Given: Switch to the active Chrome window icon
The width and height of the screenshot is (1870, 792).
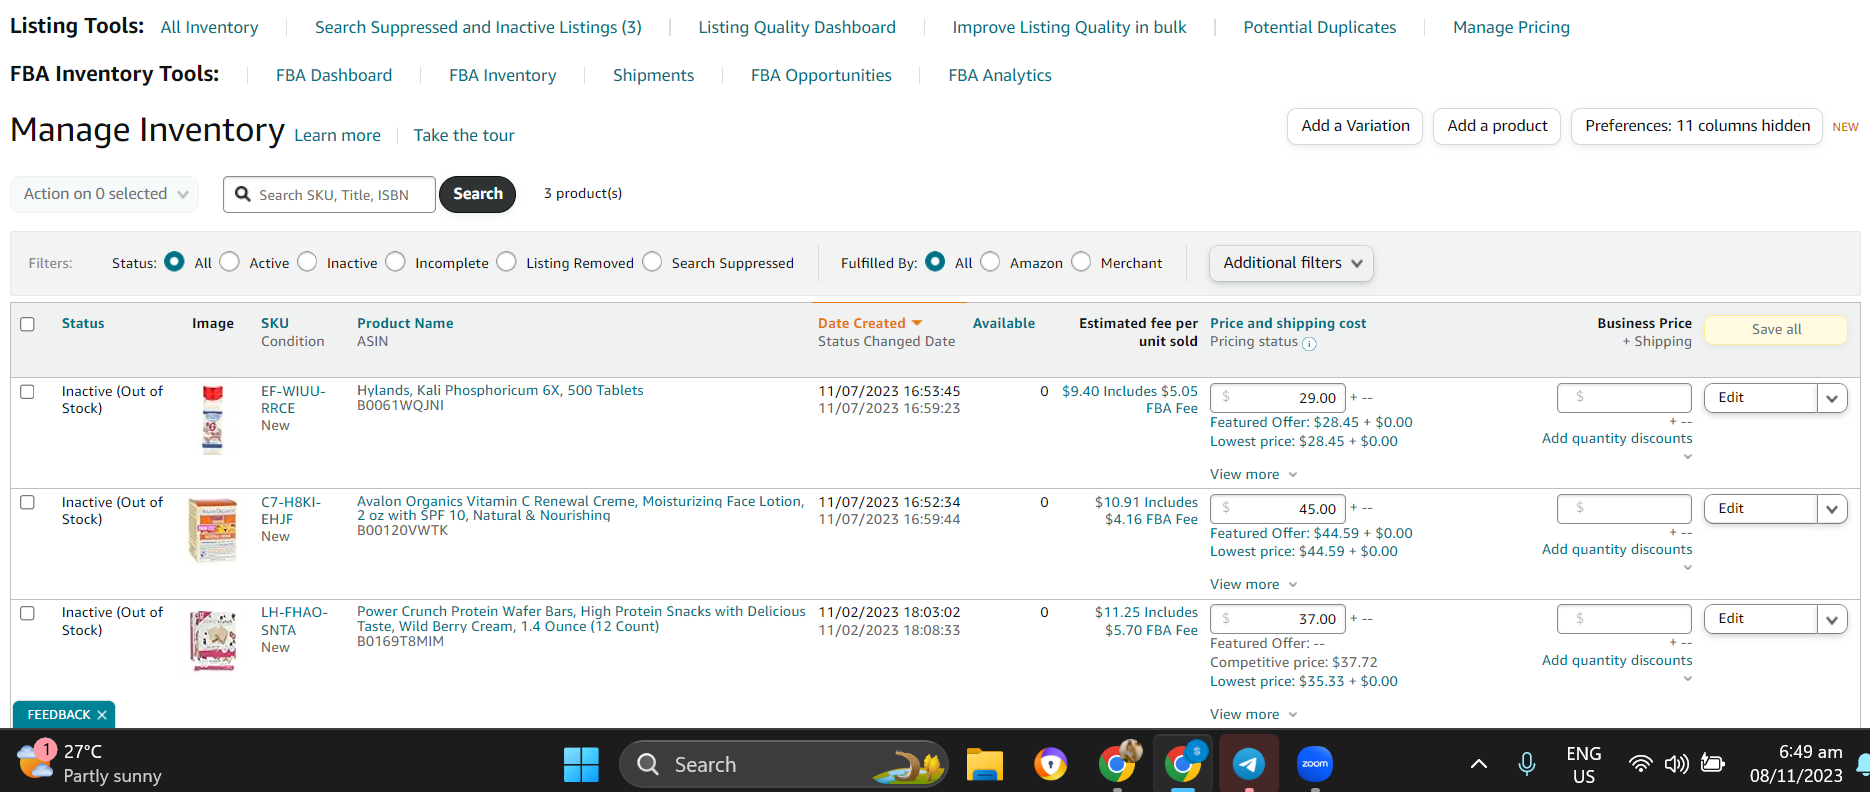Looking at the screenshot, I should coord(1183,764).
